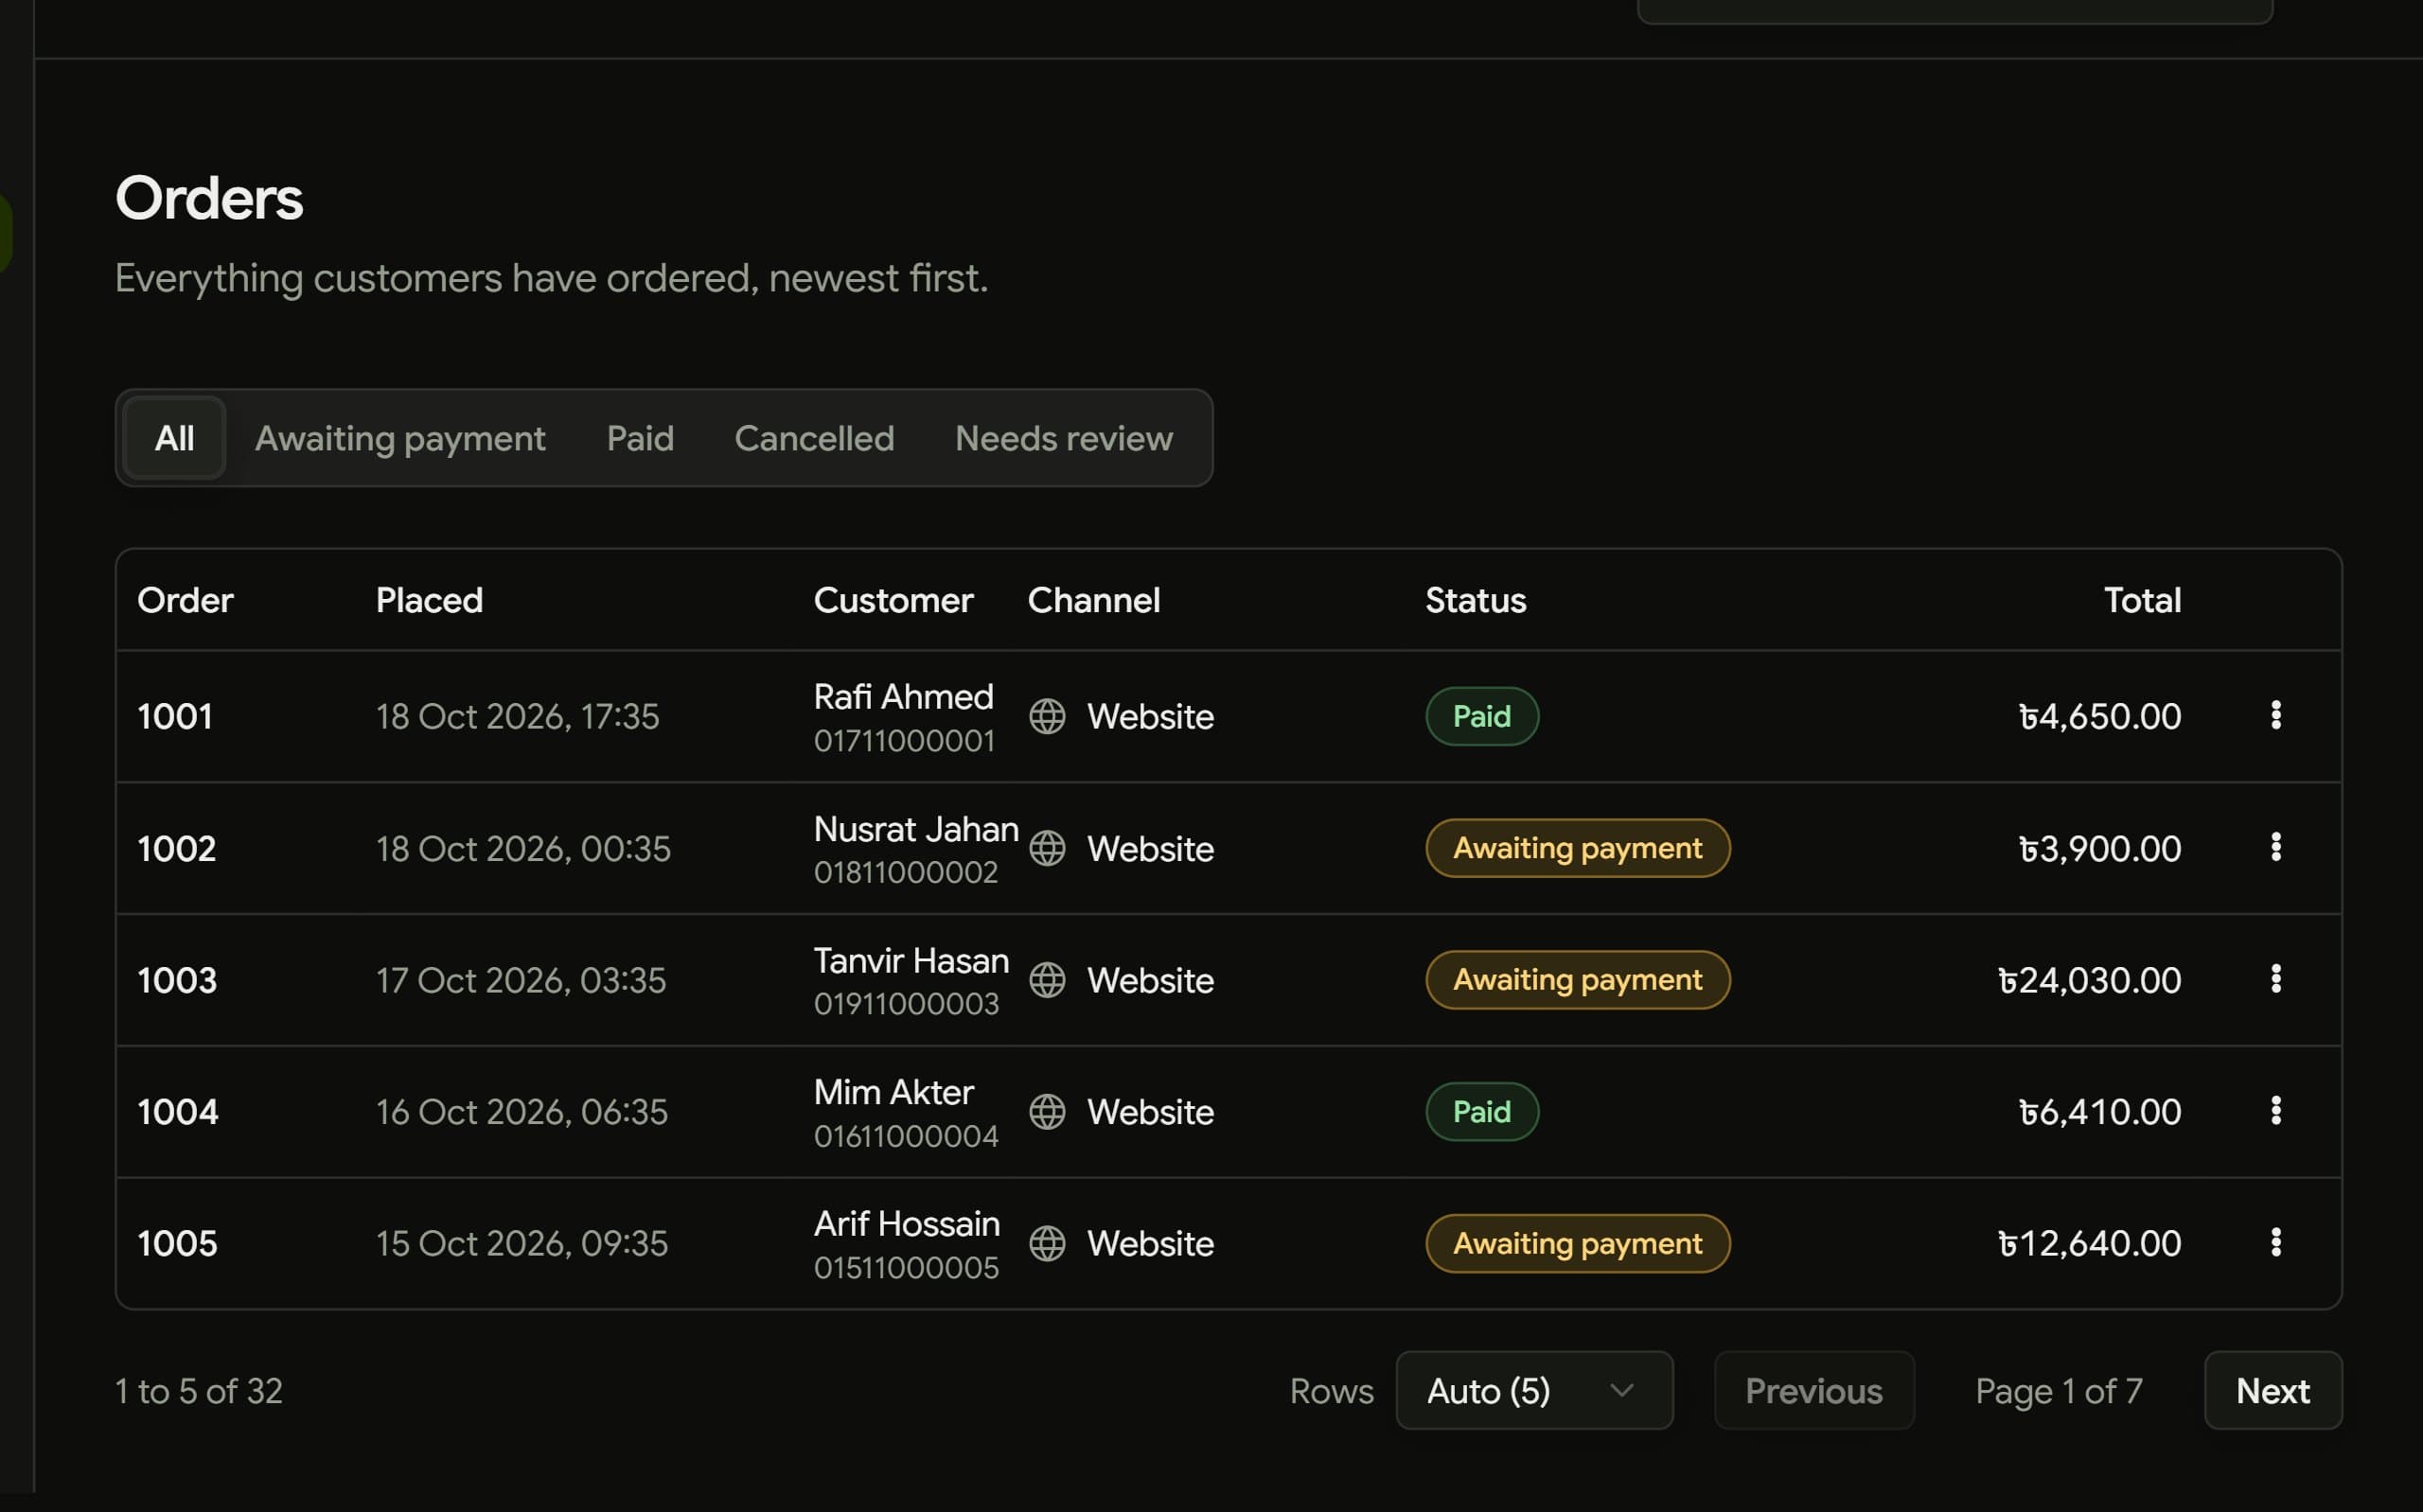
Task: Click phone number 01511000005
Action: (906, 1268)
